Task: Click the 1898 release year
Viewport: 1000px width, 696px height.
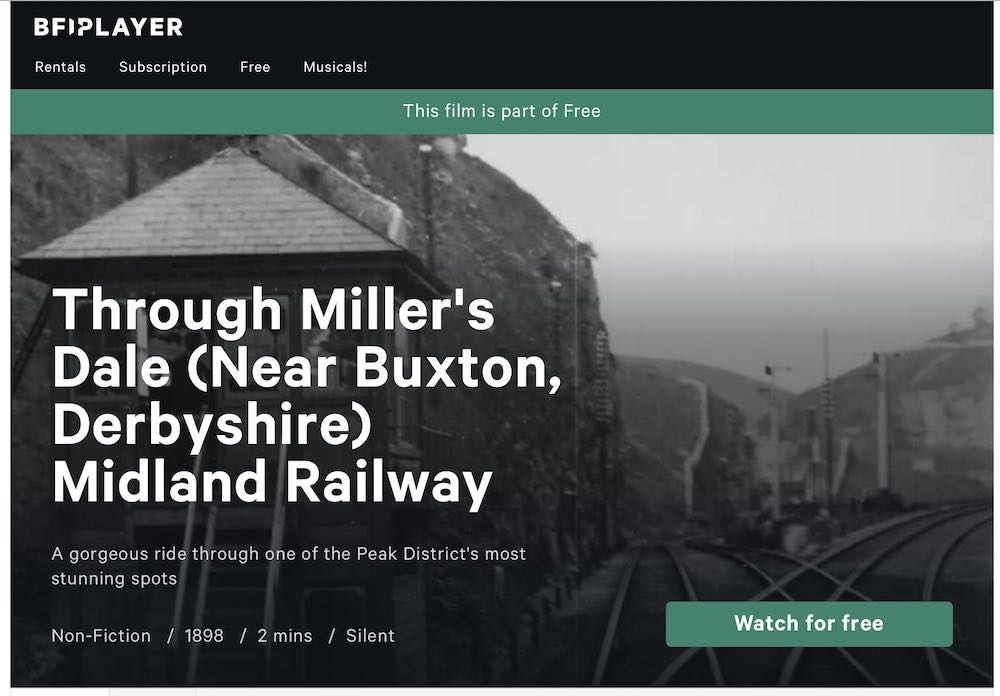Action: point(204,636)
